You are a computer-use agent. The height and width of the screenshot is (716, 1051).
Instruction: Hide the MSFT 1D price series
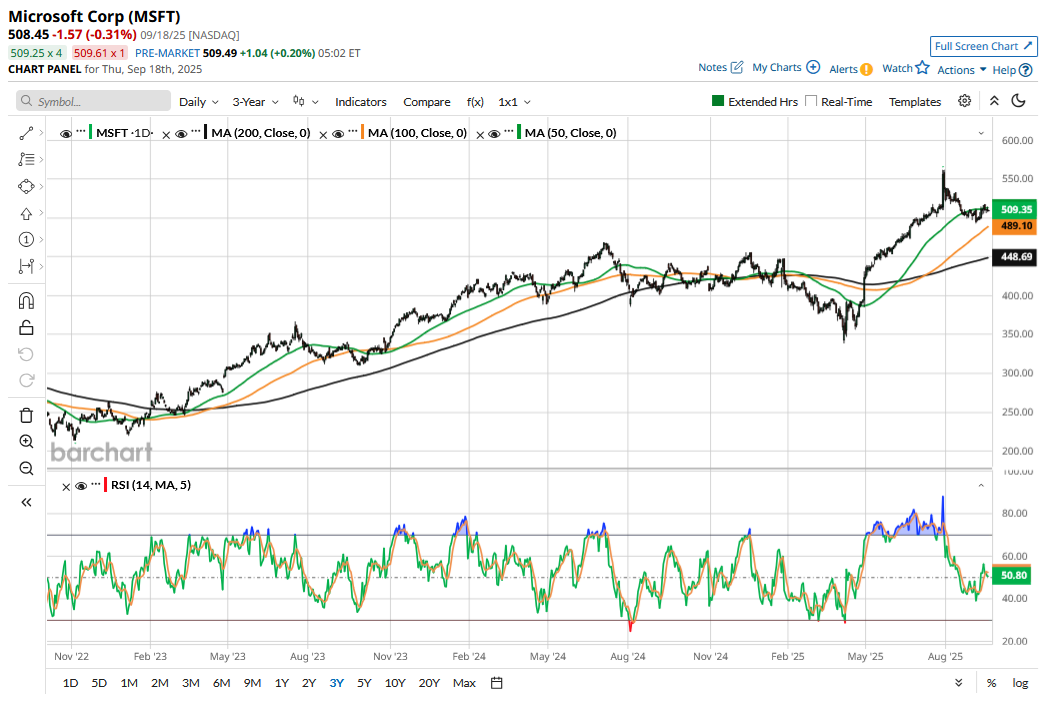click(x=66, y=134)
